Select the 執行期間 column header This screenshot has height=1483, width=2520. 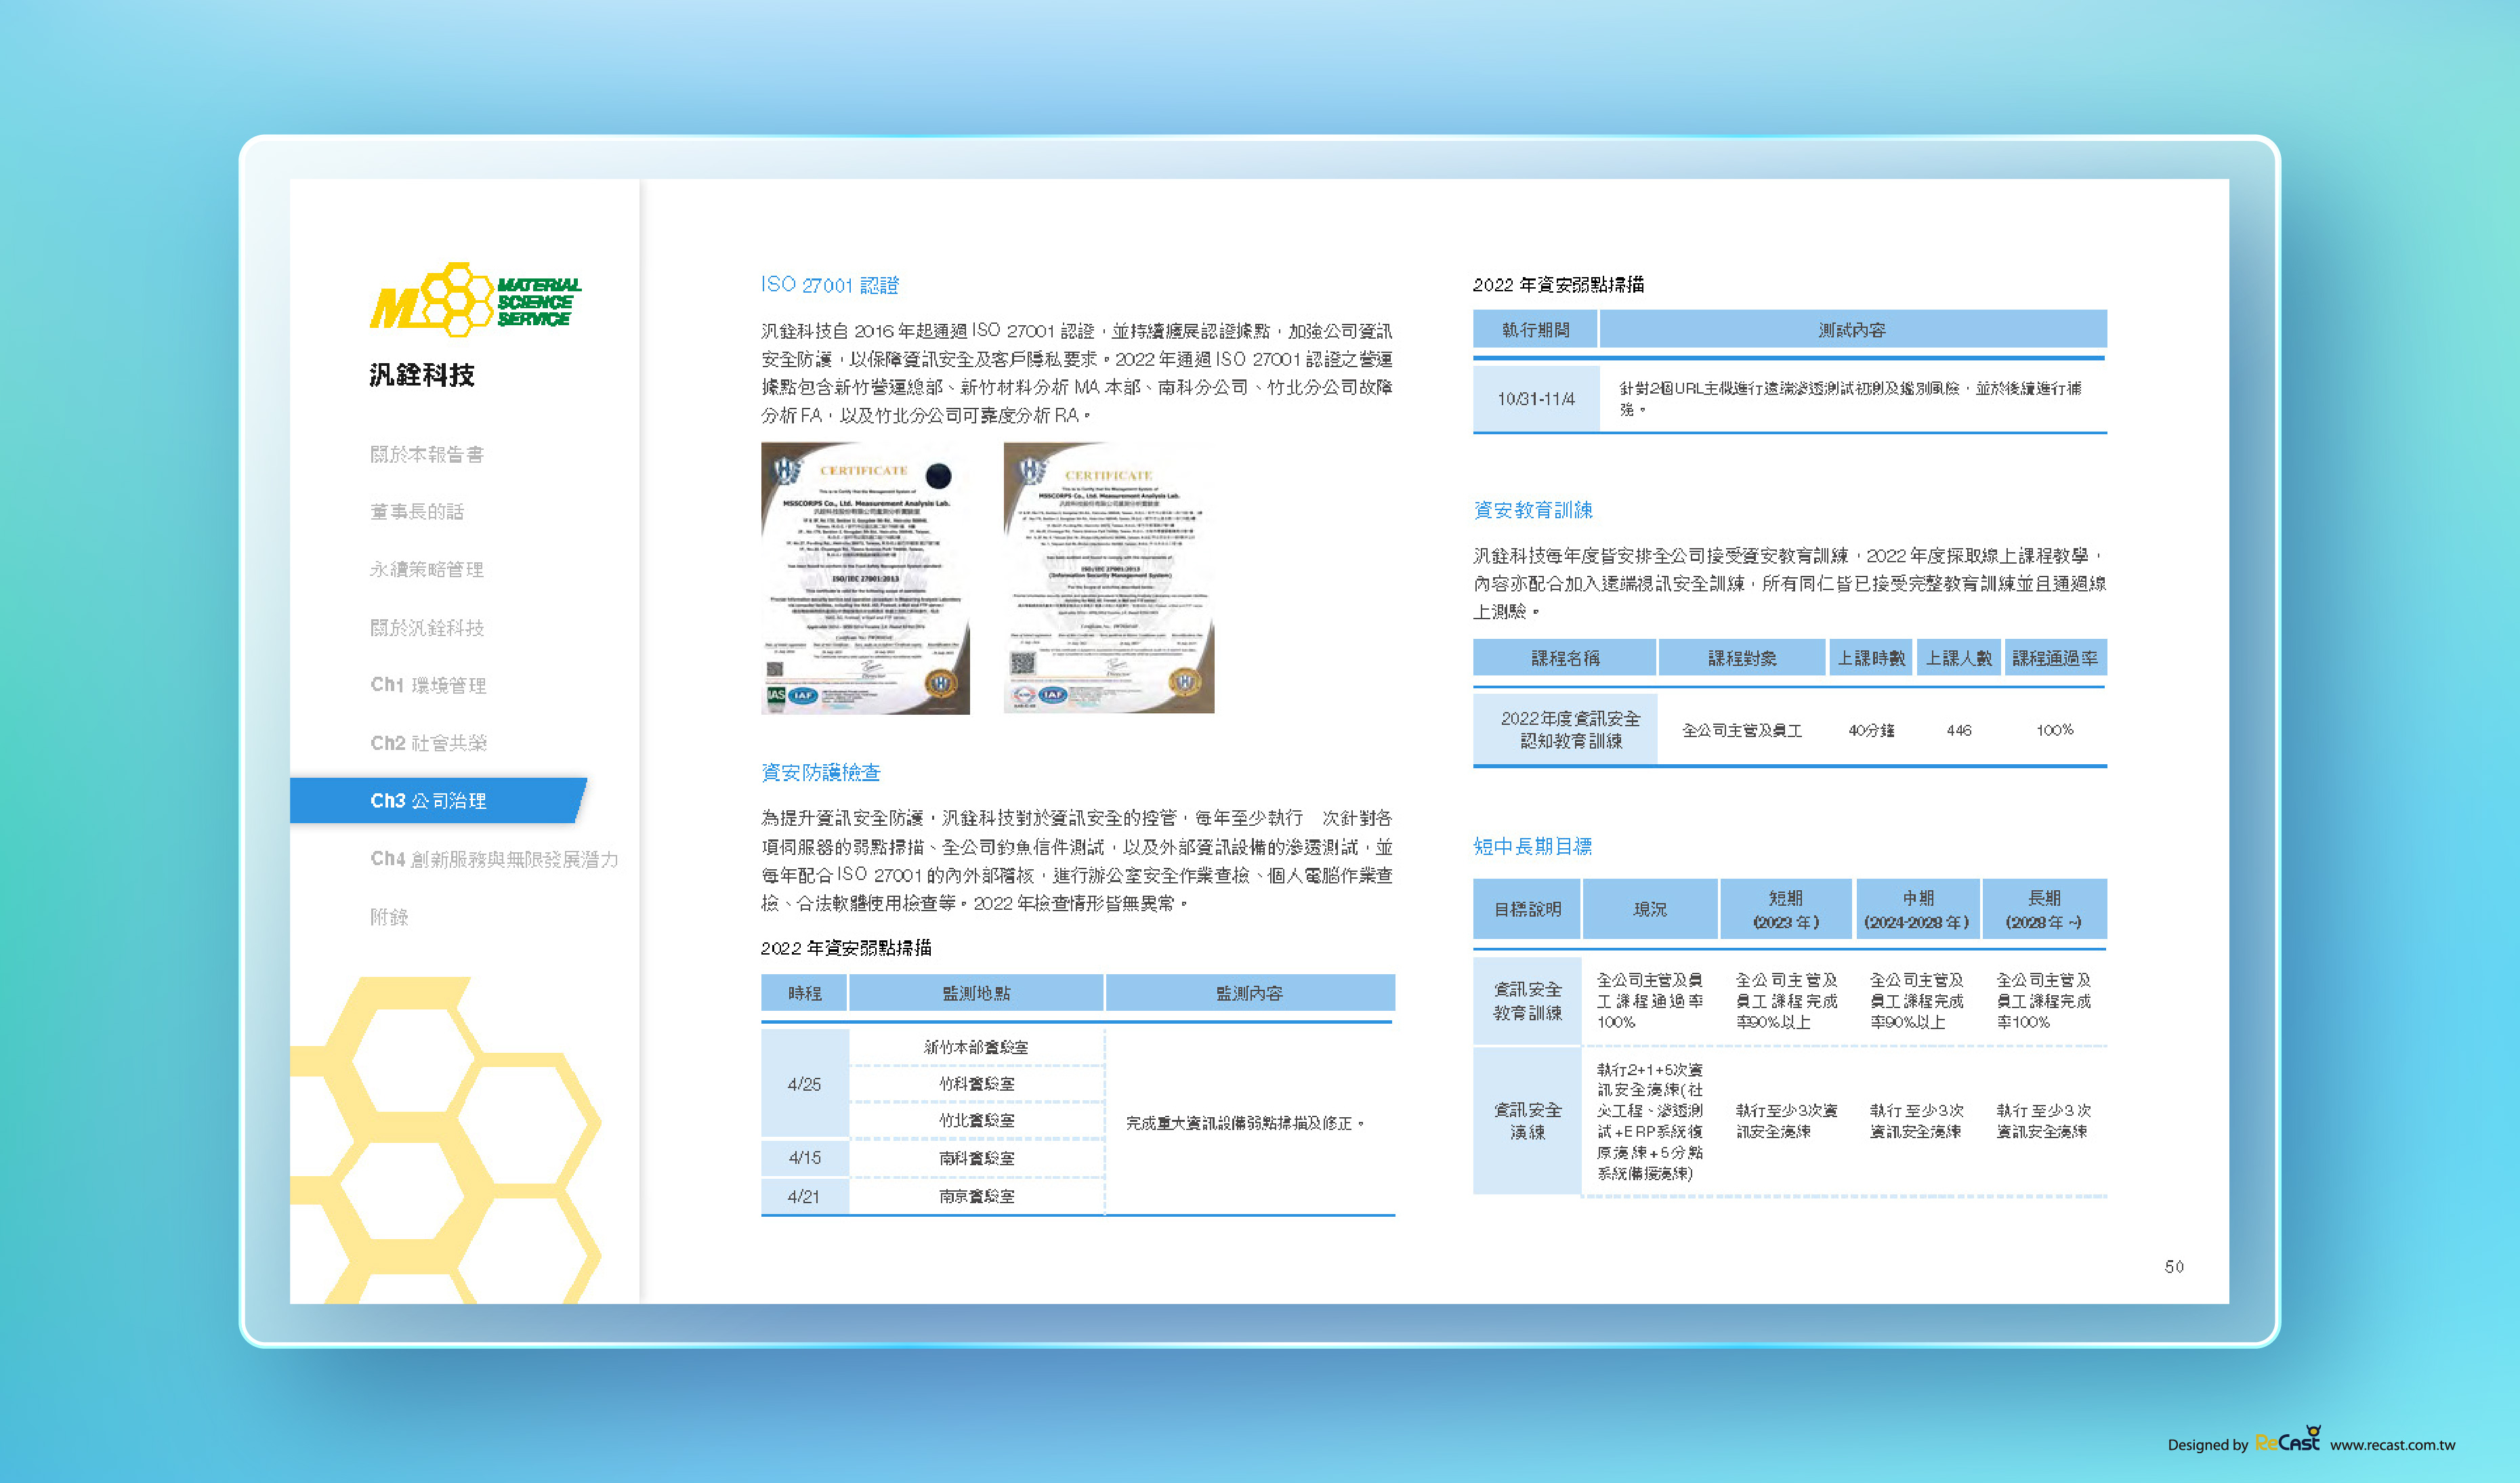(1535, 329)
